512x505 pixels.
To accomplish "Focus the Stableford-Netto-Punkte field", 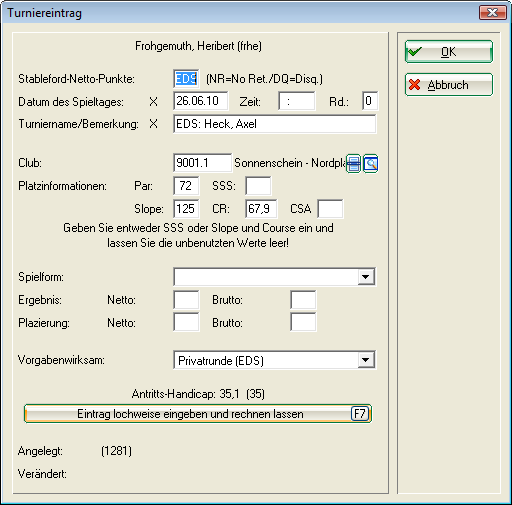I will [x=186, y=79].
